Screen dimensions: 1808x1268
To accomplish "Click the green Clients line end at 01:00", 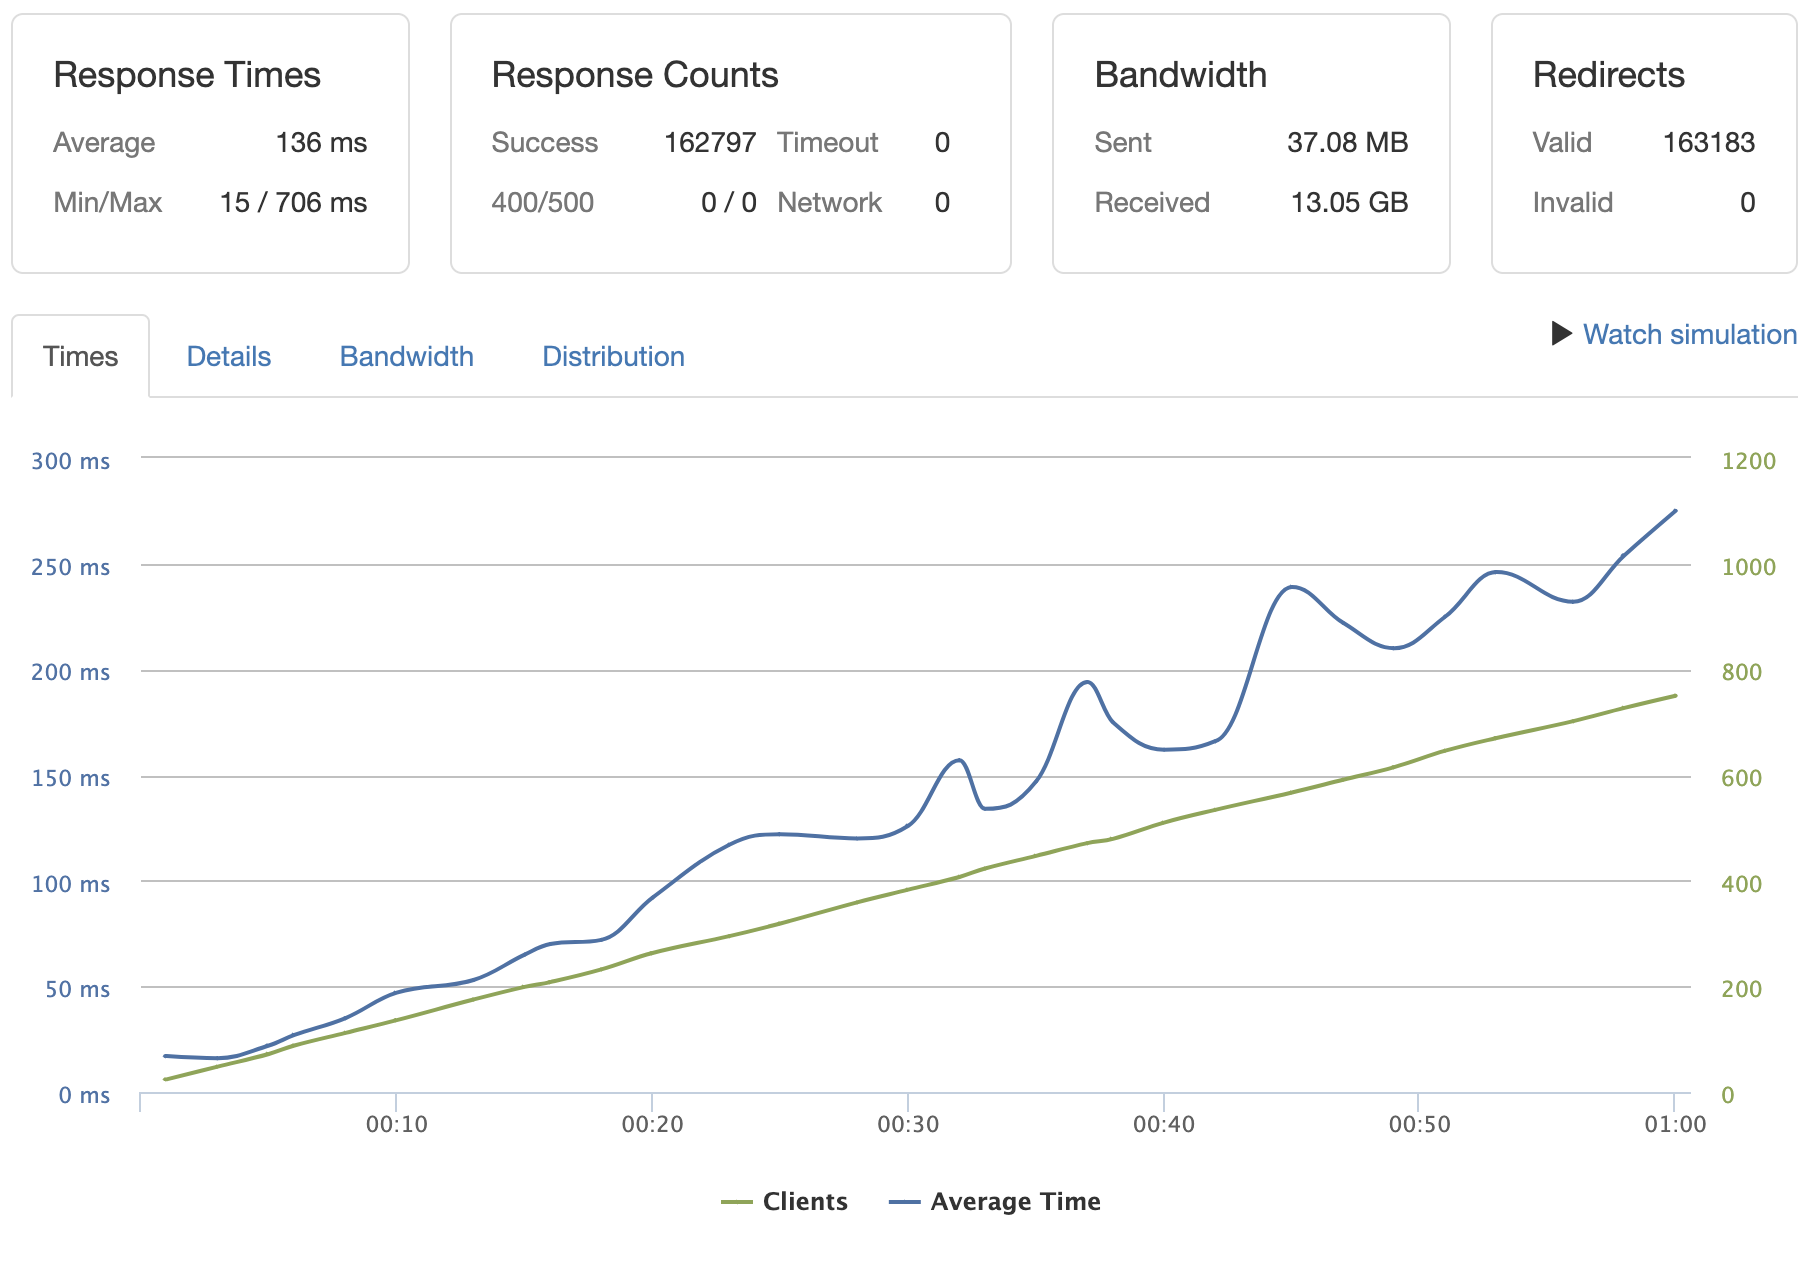I will click(x=1675, y=696).
